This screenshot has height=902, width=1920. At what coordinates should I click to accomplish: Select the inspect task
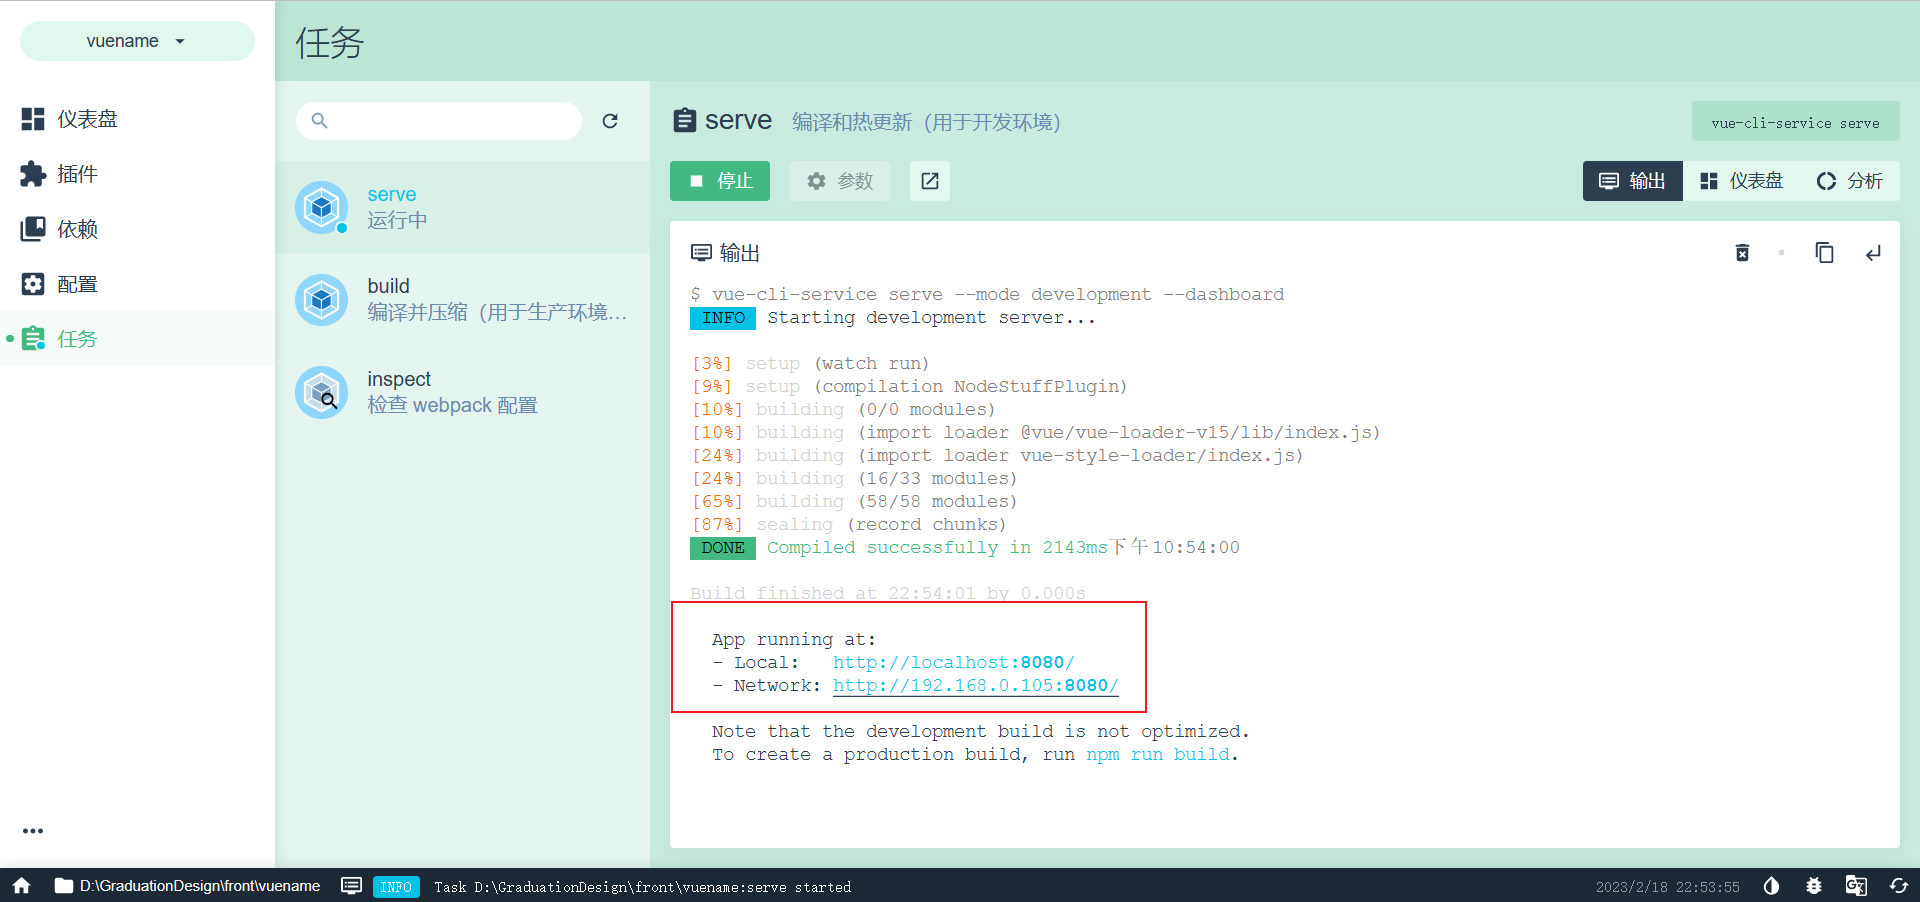[x=462, y=392]
